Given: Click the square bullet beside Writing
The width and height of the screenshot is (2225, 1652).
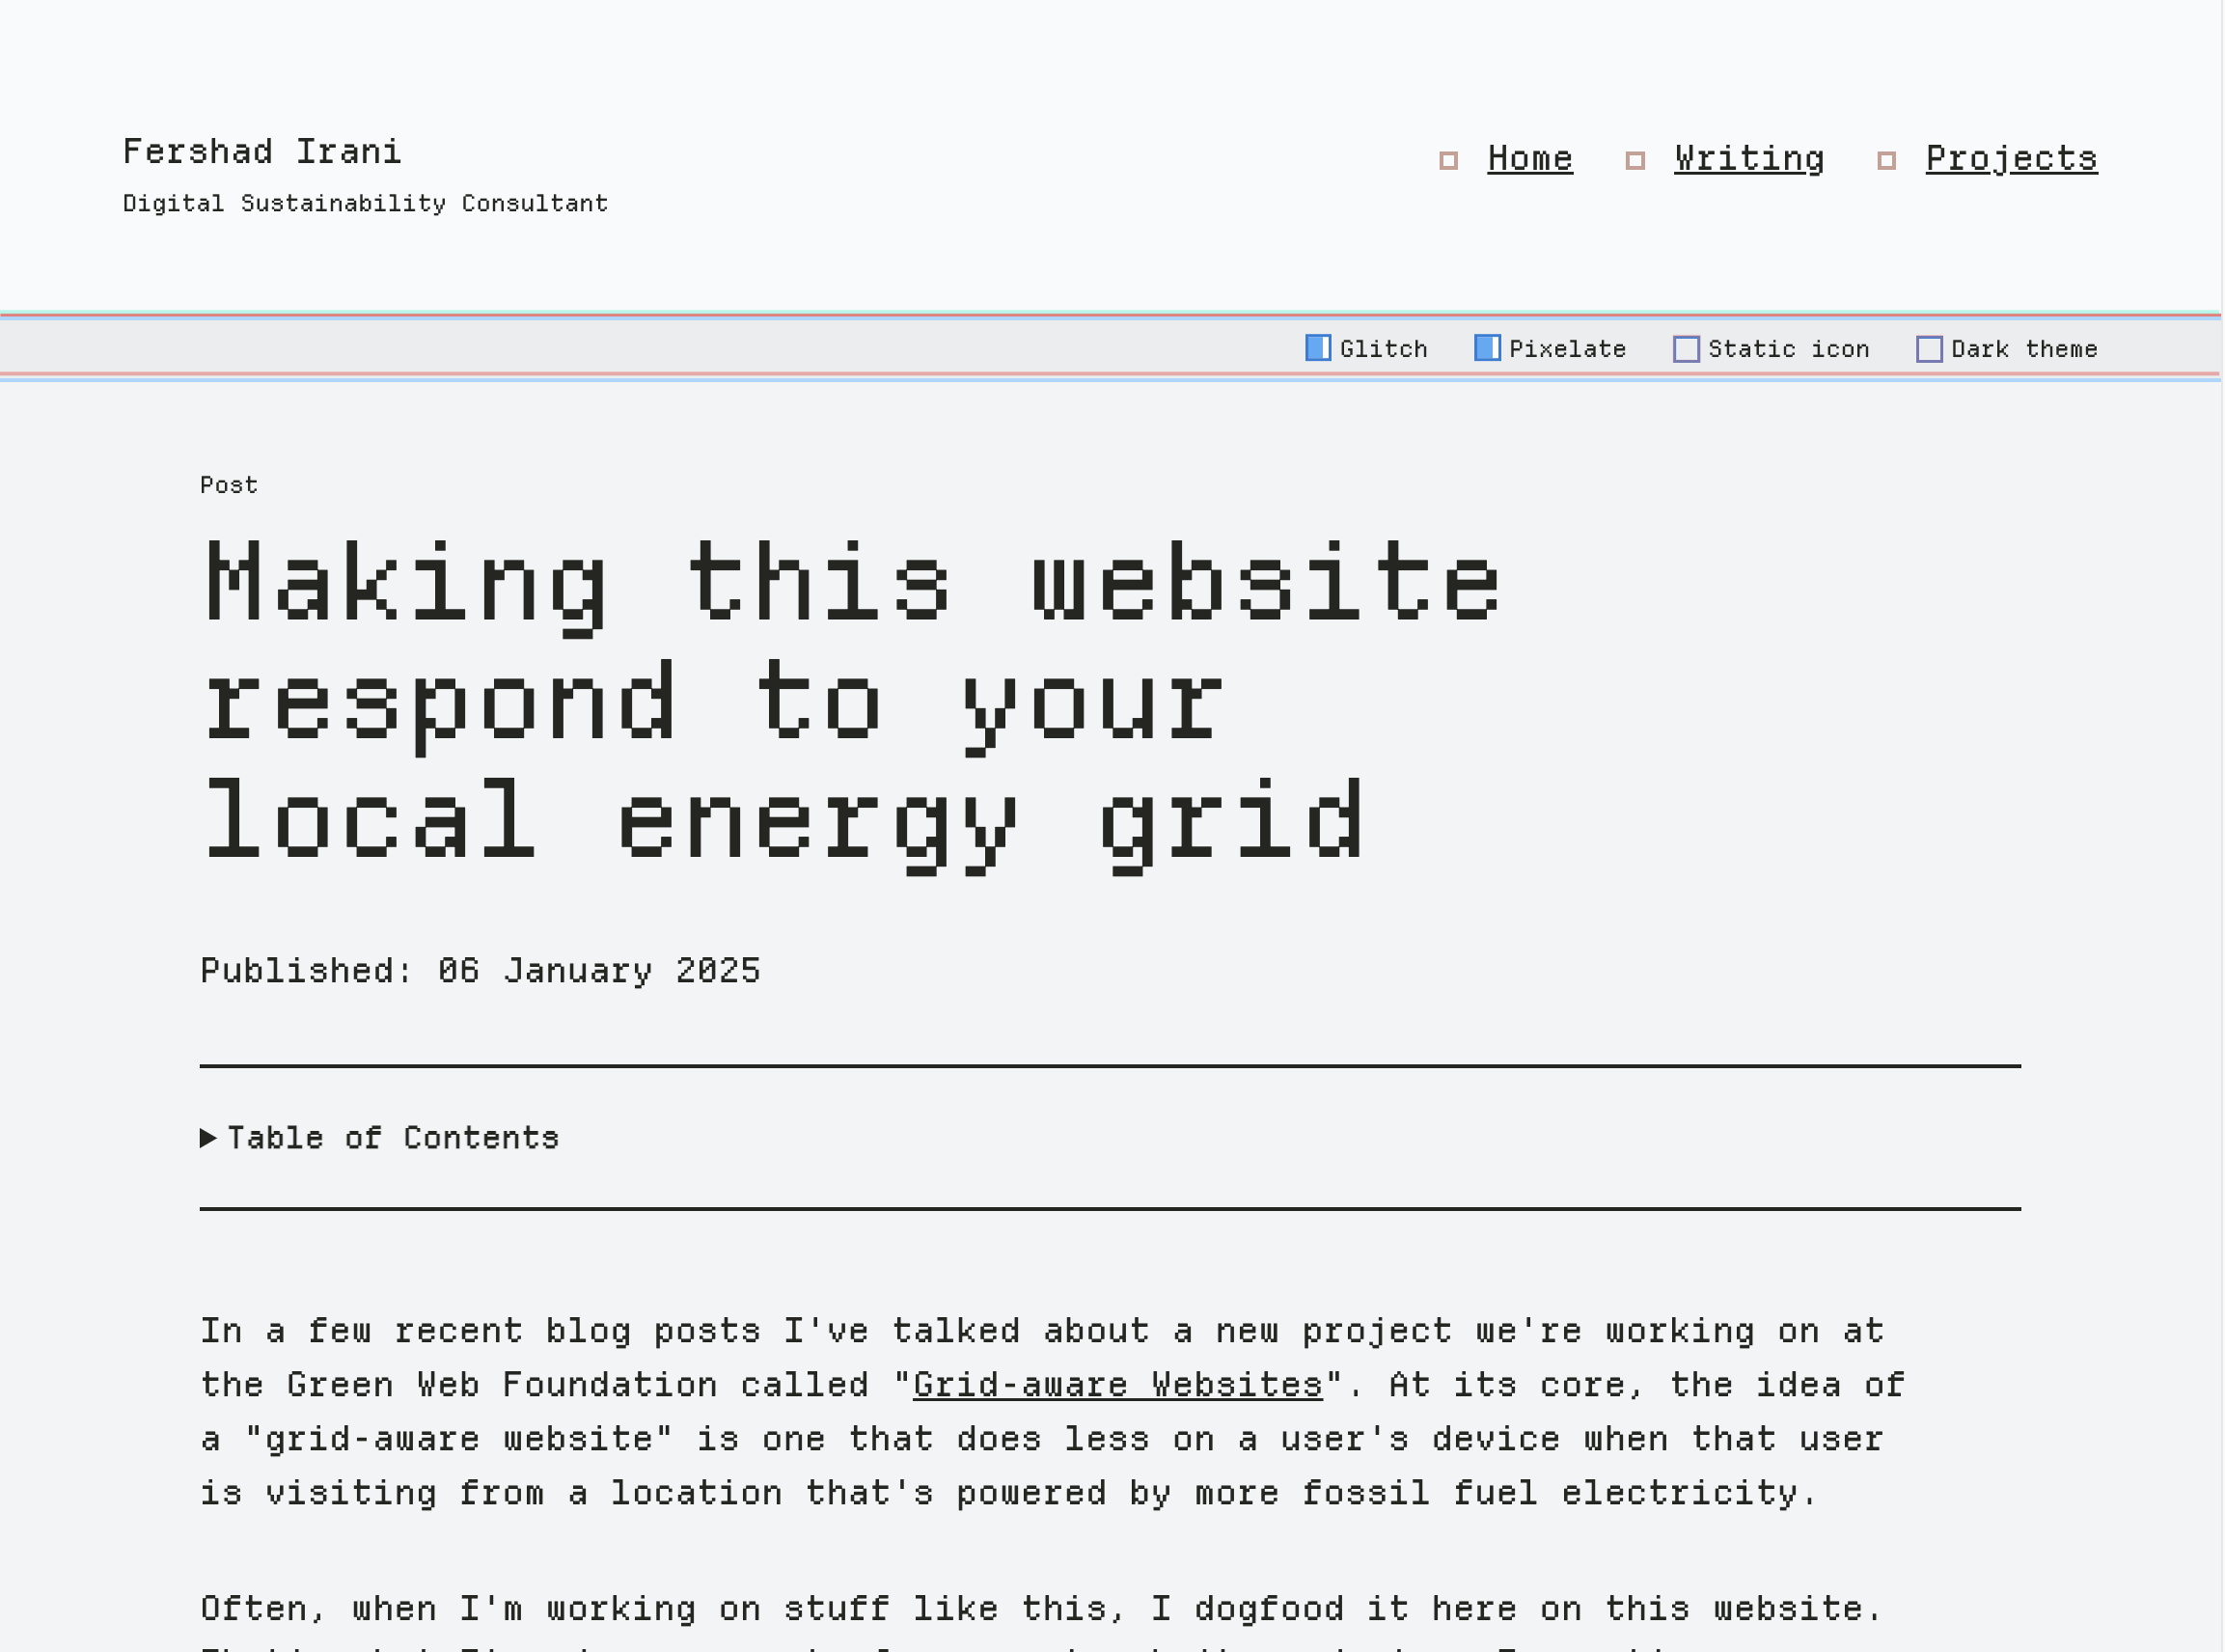Looking at the screenshot, I should (1635, 160).
